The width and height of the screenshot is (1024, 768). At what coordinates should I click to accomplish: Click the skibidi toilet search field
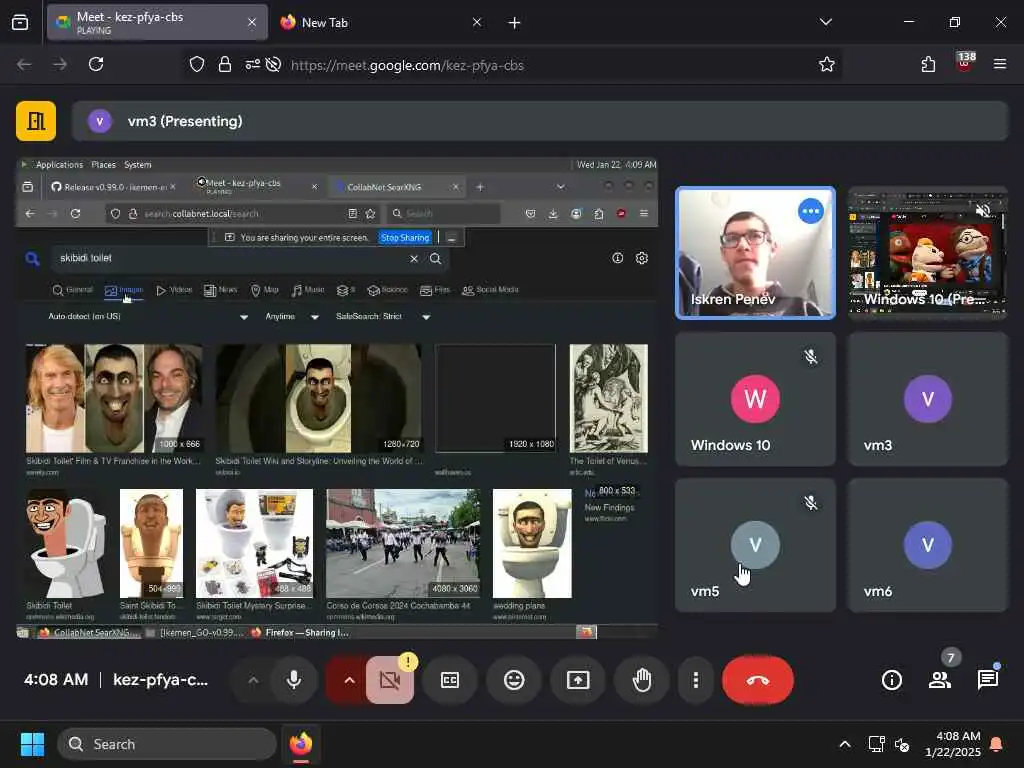coord(229,259)
